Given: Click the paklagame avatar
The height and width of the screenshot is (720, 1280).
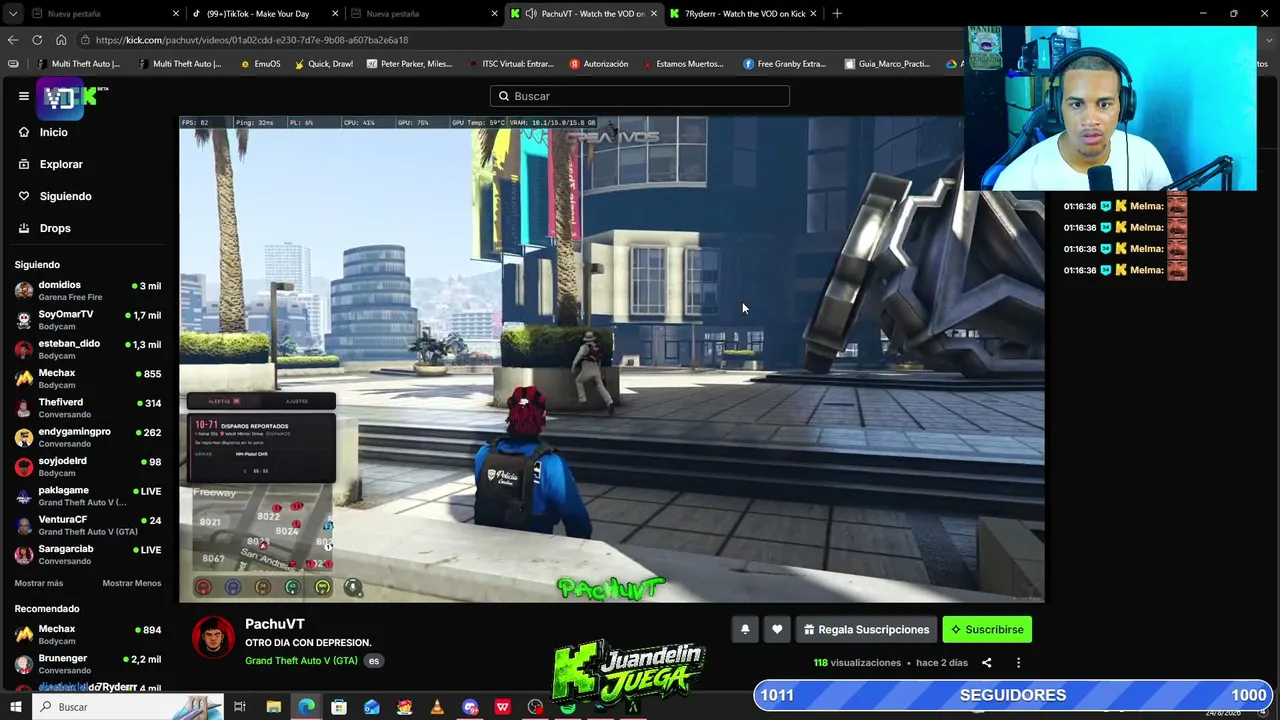Looking at the screenshot, I should point(23,496).
